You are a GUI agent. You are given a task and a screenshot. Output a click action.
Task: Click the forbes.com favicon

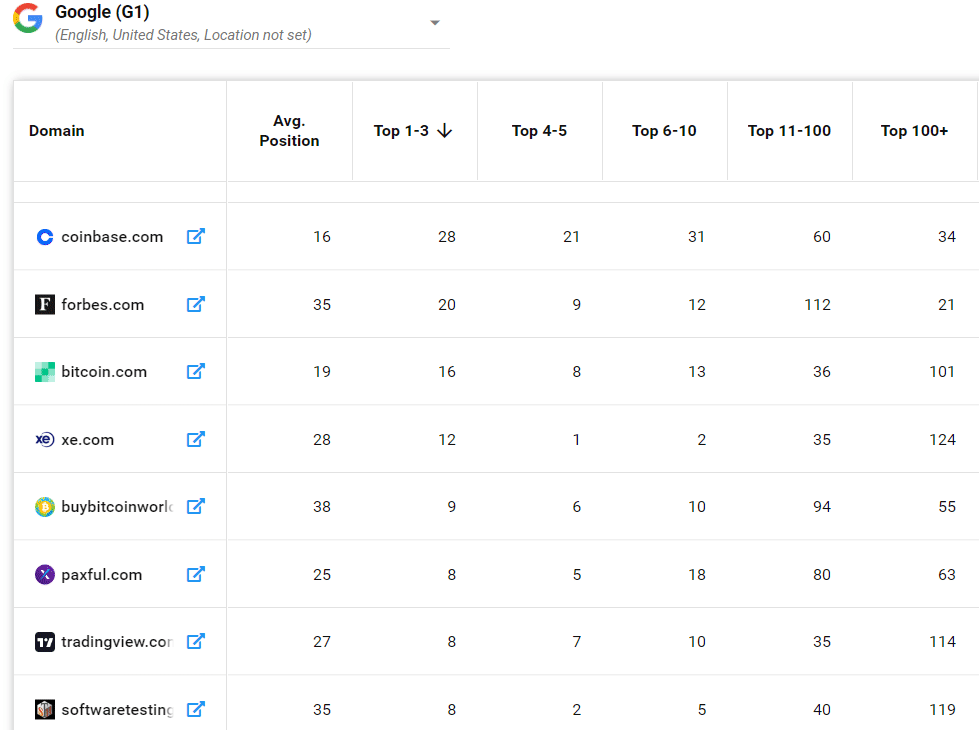[x=45, y=305]
